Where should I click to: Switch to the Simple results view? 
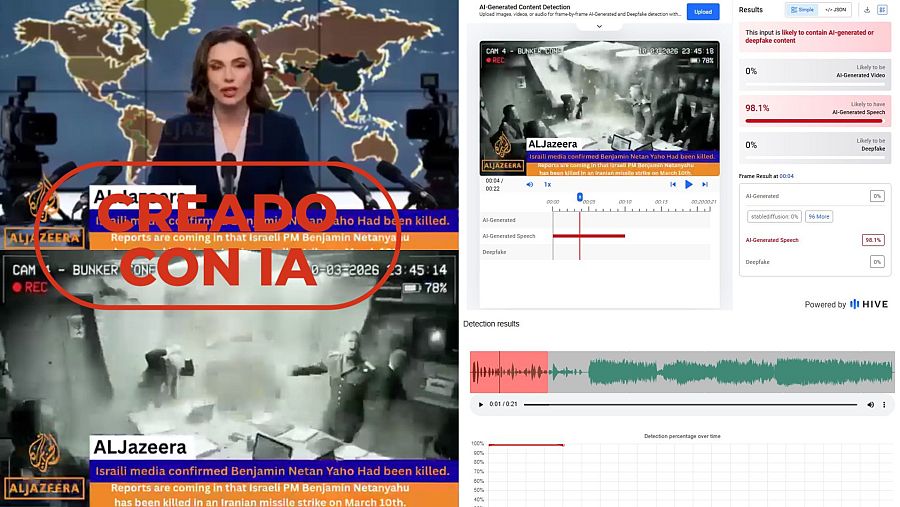[801, 10]
